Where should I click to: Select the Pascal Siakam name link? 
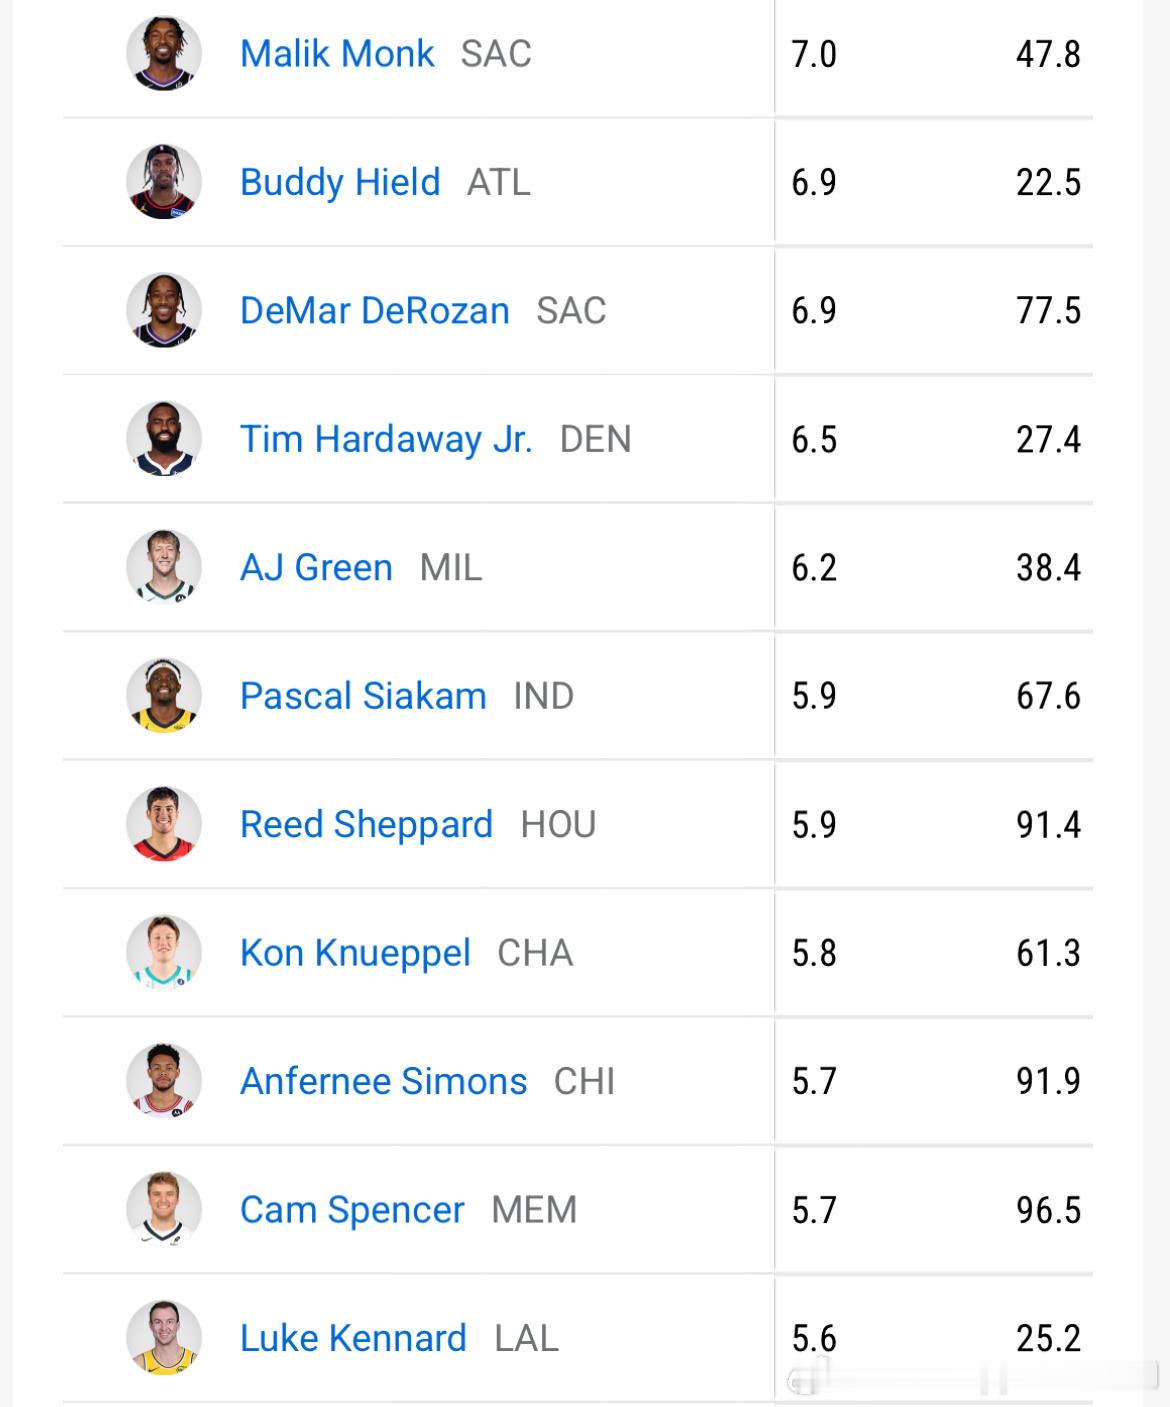click(363, 696)
